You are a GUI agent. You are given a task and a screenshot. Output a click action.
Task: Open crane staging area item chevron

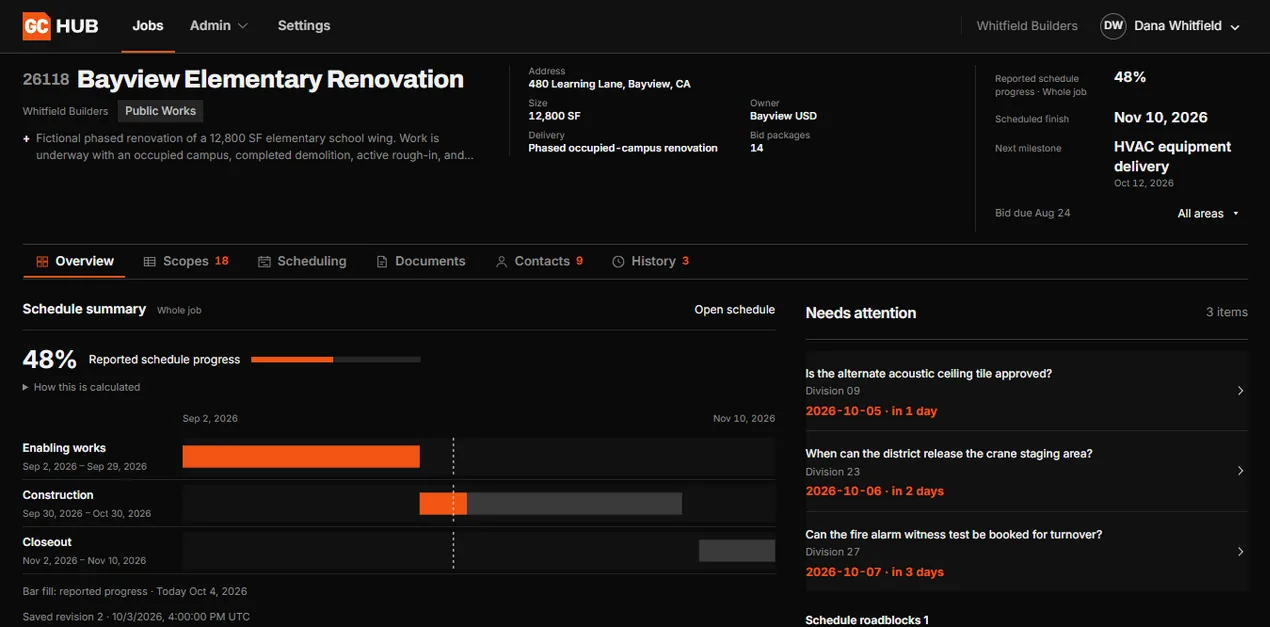point(1240,471)
